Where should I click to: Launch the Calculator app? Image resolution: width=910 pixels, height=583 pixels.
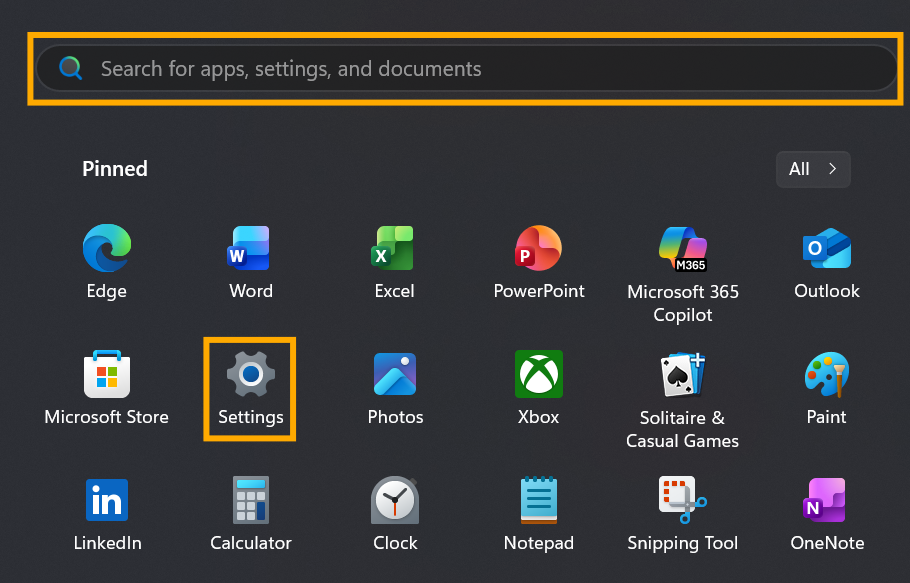(x=251, y=513)
